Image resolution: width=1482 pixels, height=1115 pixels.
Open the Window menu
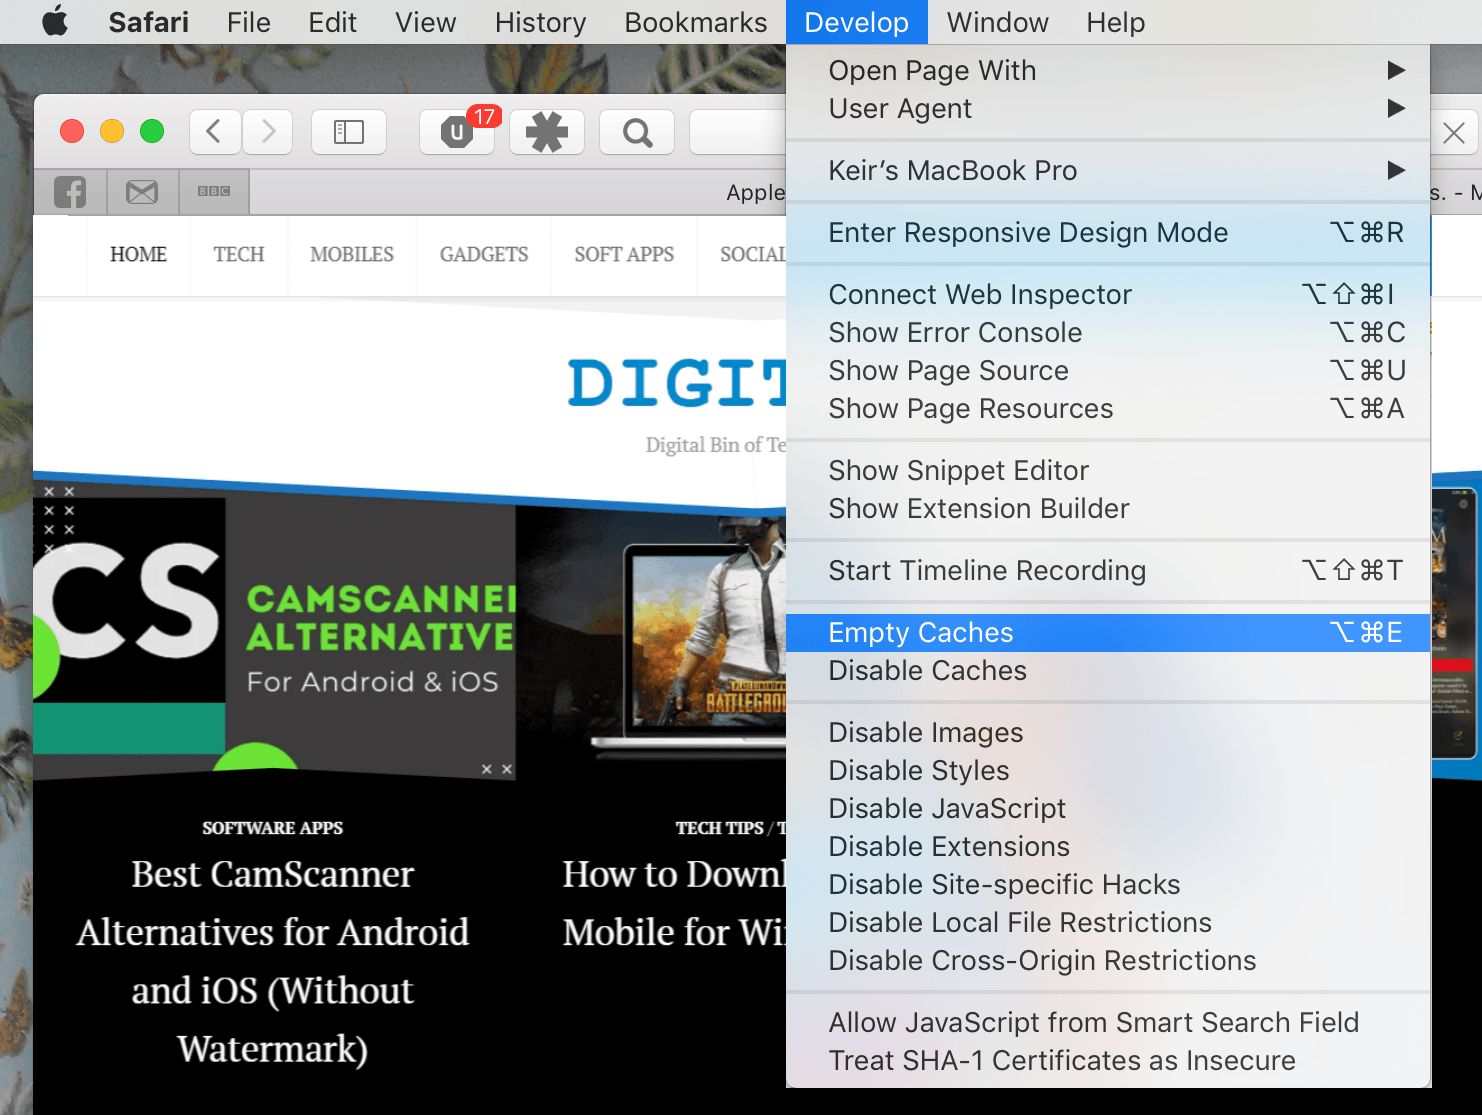pos(997,22)
